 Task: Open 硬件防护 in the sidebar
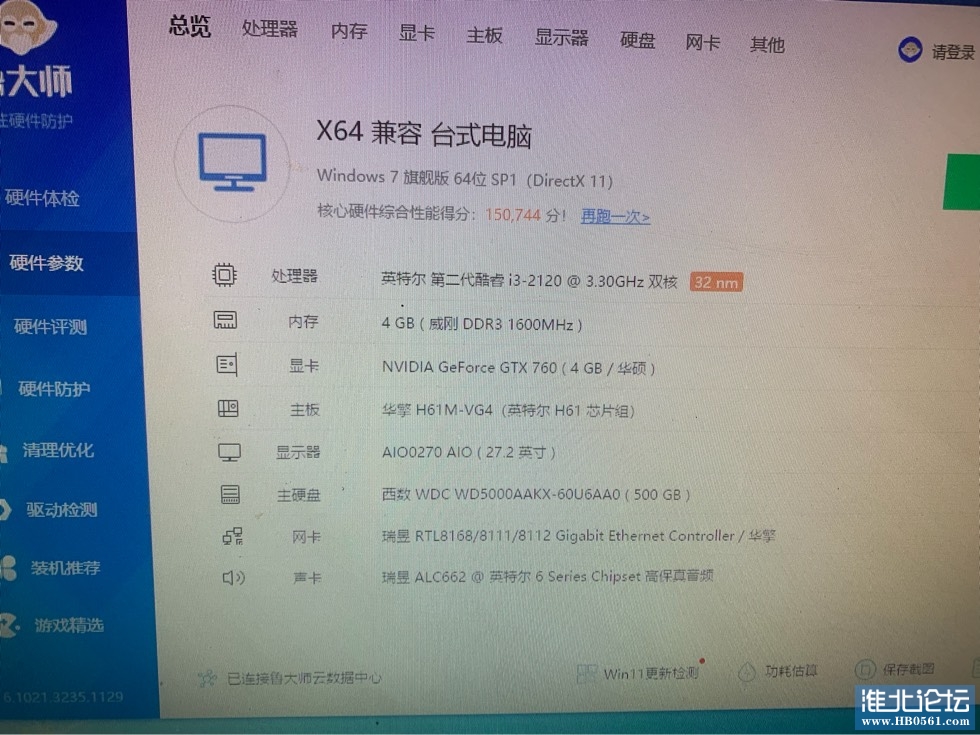(54, 389)
